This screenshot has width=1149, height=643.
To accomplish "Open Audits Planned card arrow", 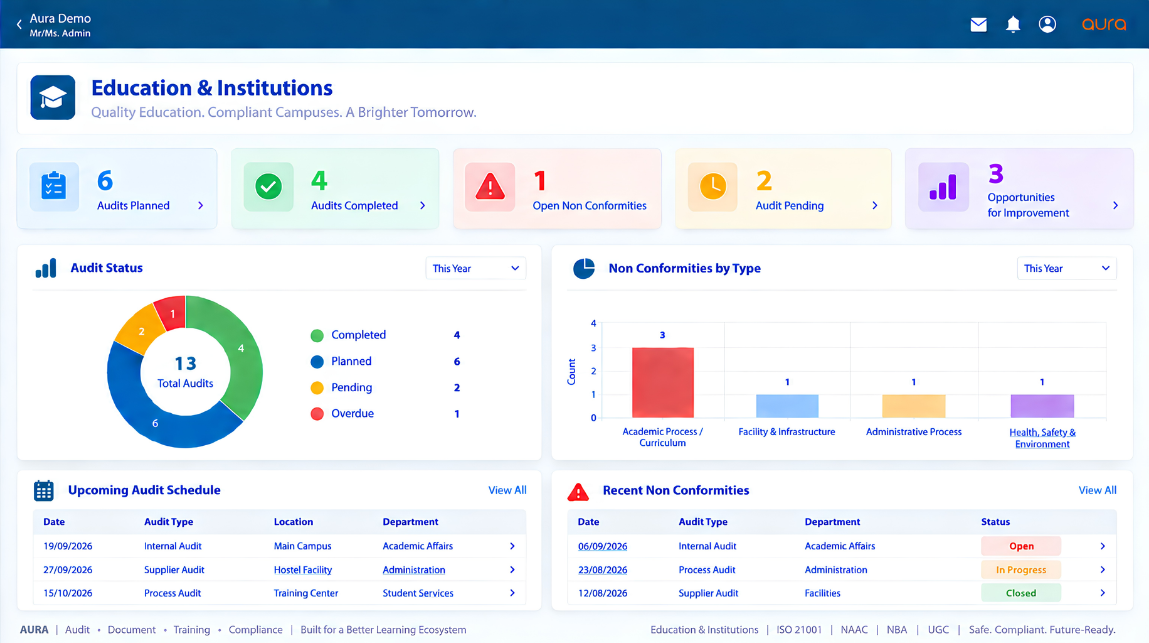I will 201,206.
